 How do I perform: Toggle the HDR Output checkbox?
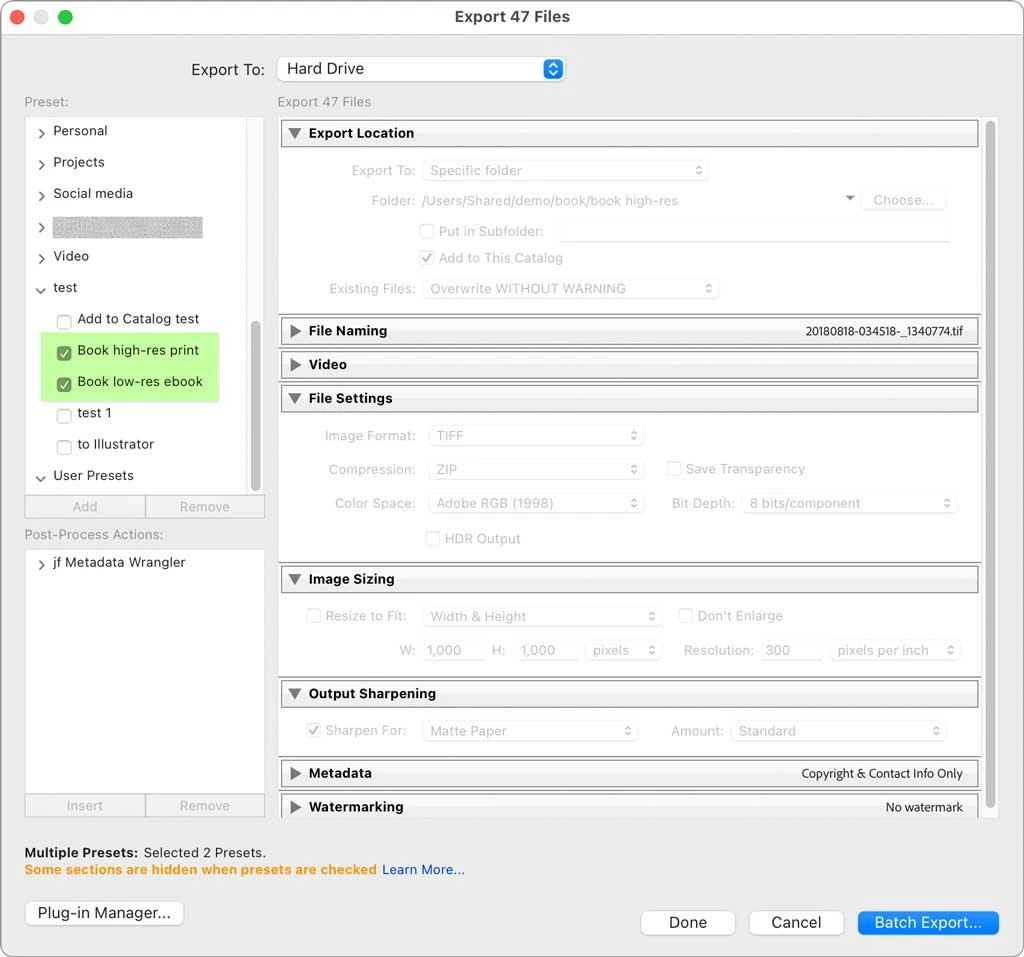432,538
